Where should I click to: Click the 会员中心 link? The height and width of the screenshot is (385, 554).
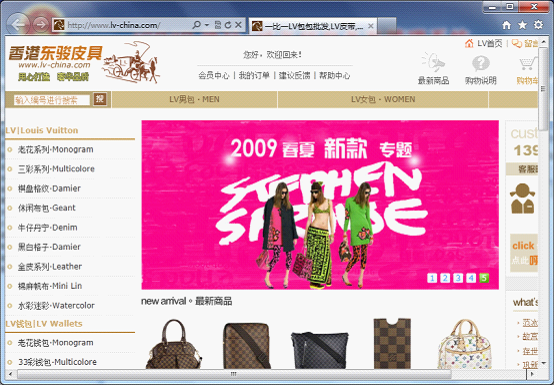coord(214,76)
